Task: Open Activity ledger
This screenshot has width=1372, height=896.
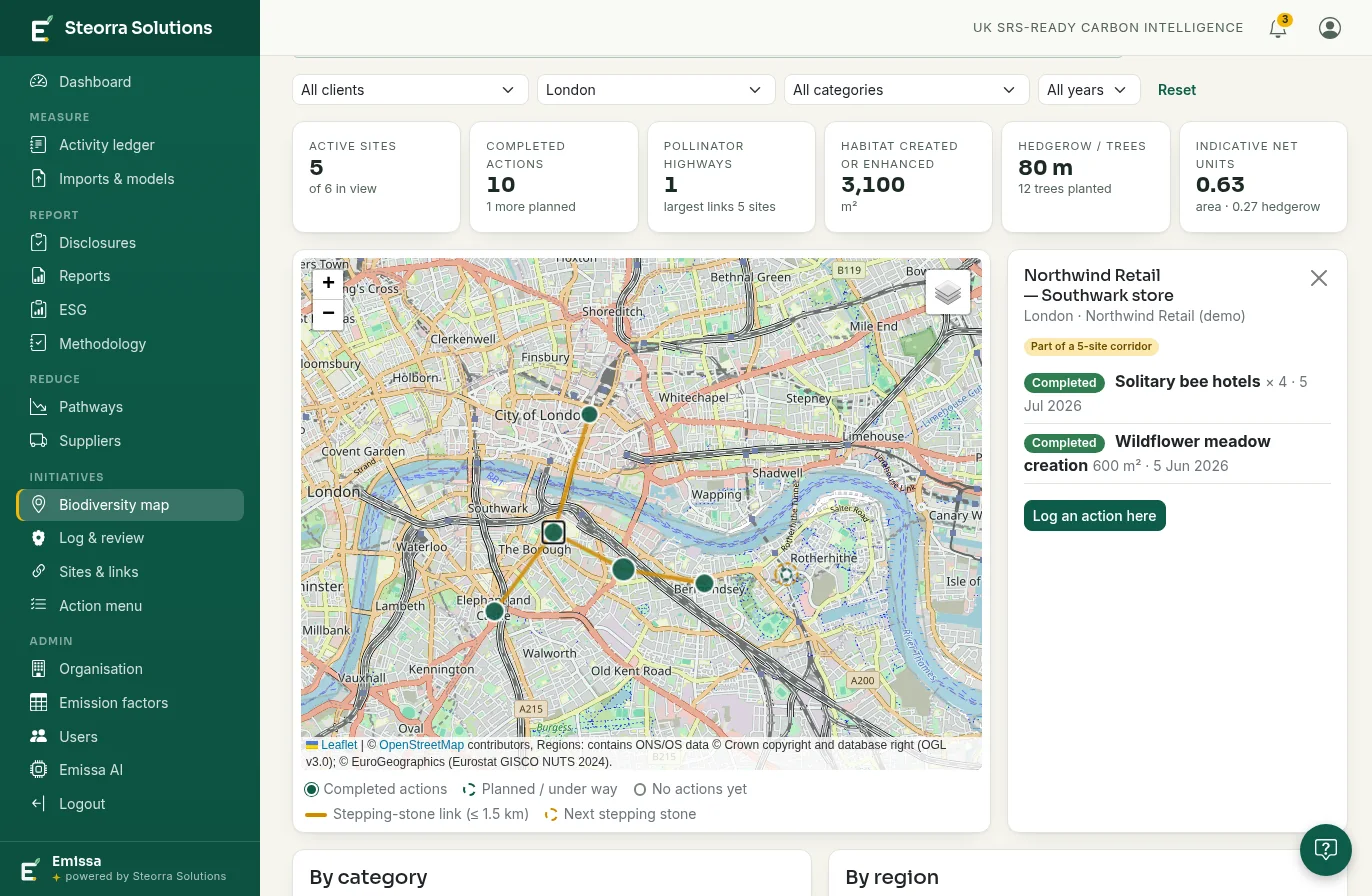Action: 130,145
